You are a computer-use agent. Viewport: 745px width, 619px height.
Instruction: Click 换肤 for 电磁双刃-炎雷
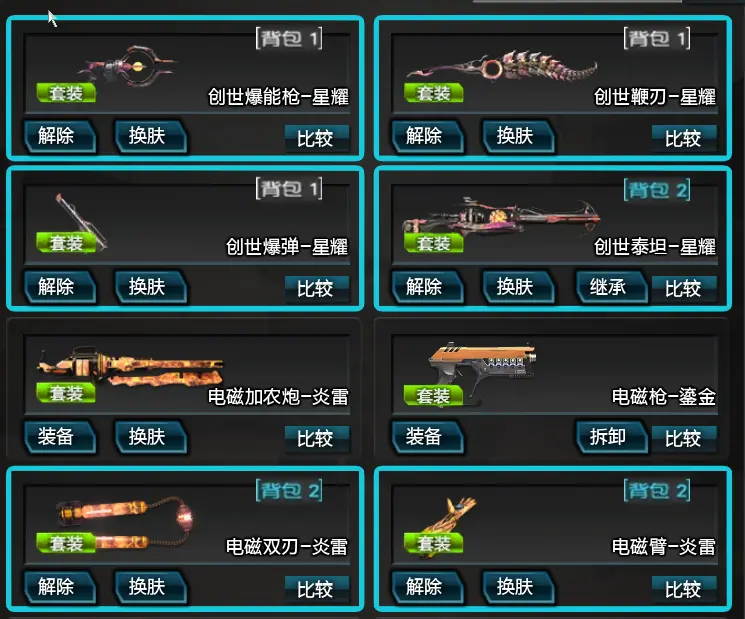[x=151, y=587]
